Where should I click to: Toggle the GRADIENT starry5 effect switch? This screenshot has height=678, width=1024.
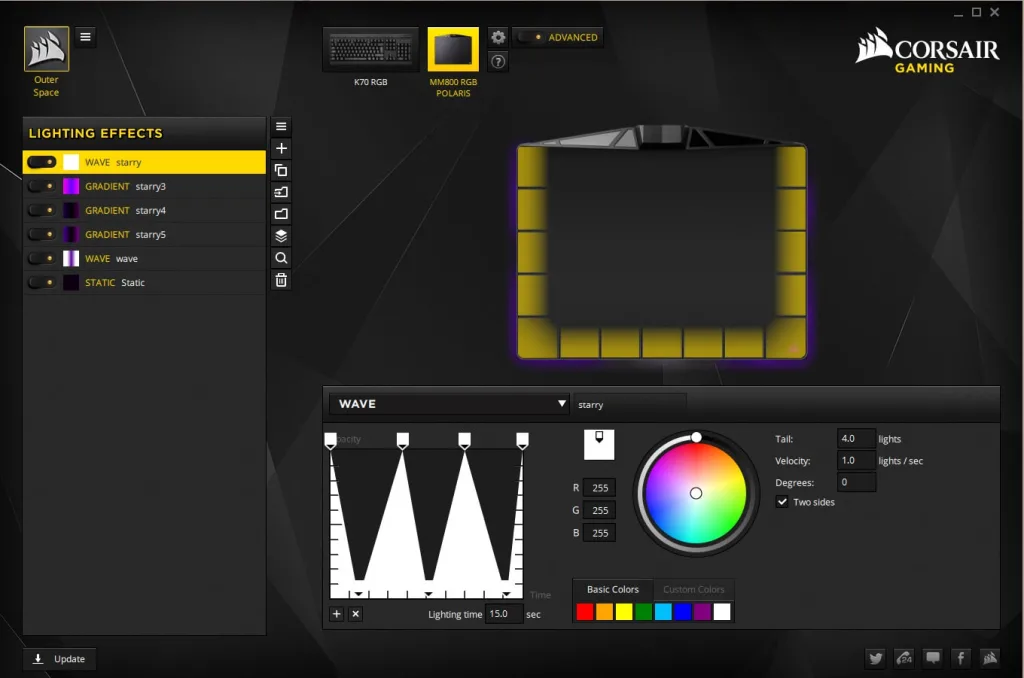(42, 234)
